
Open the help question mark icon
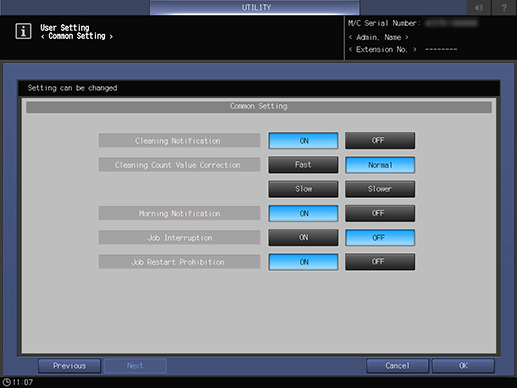[x=504, y=8]
